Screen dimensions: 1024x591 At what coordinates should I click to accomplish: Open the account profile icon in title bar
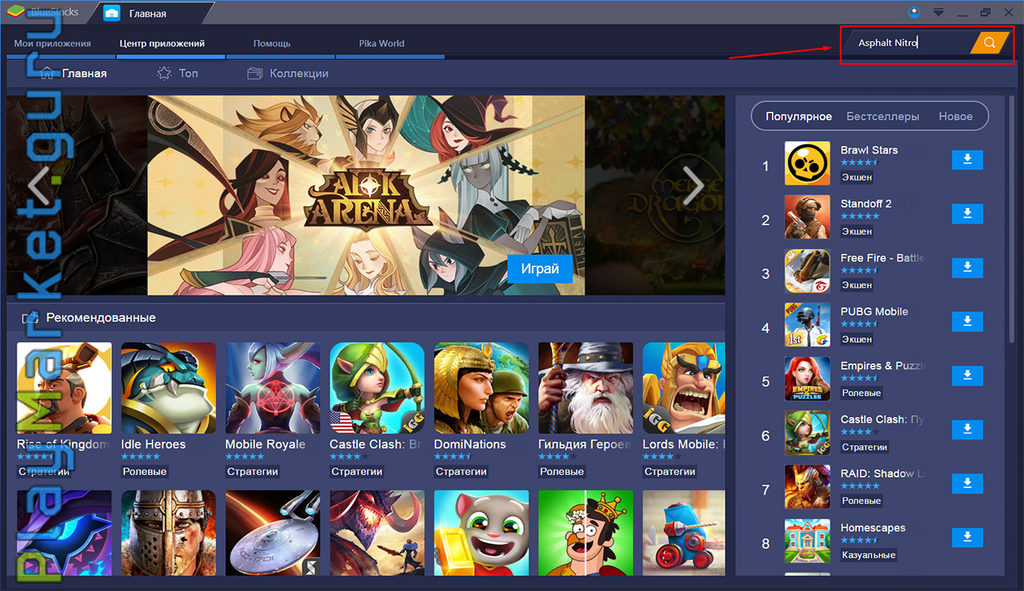tap(914, 12)
